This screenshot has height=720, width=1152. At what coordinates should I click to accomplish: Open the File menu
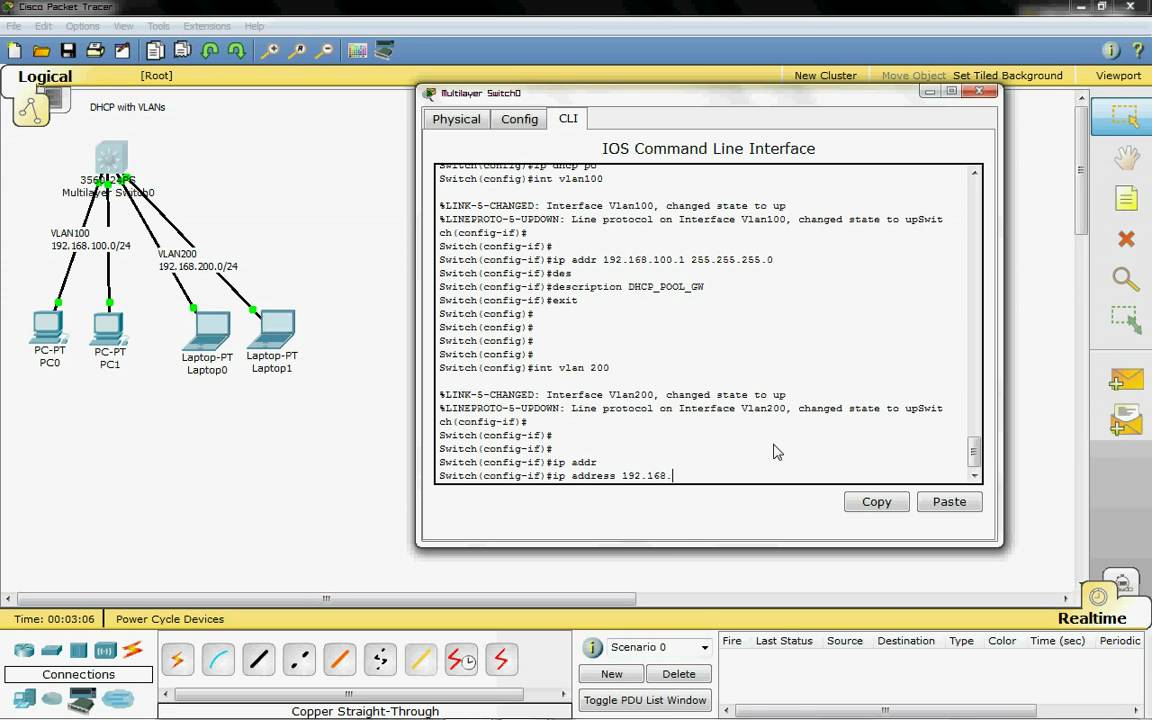click(x=13, y=26)
